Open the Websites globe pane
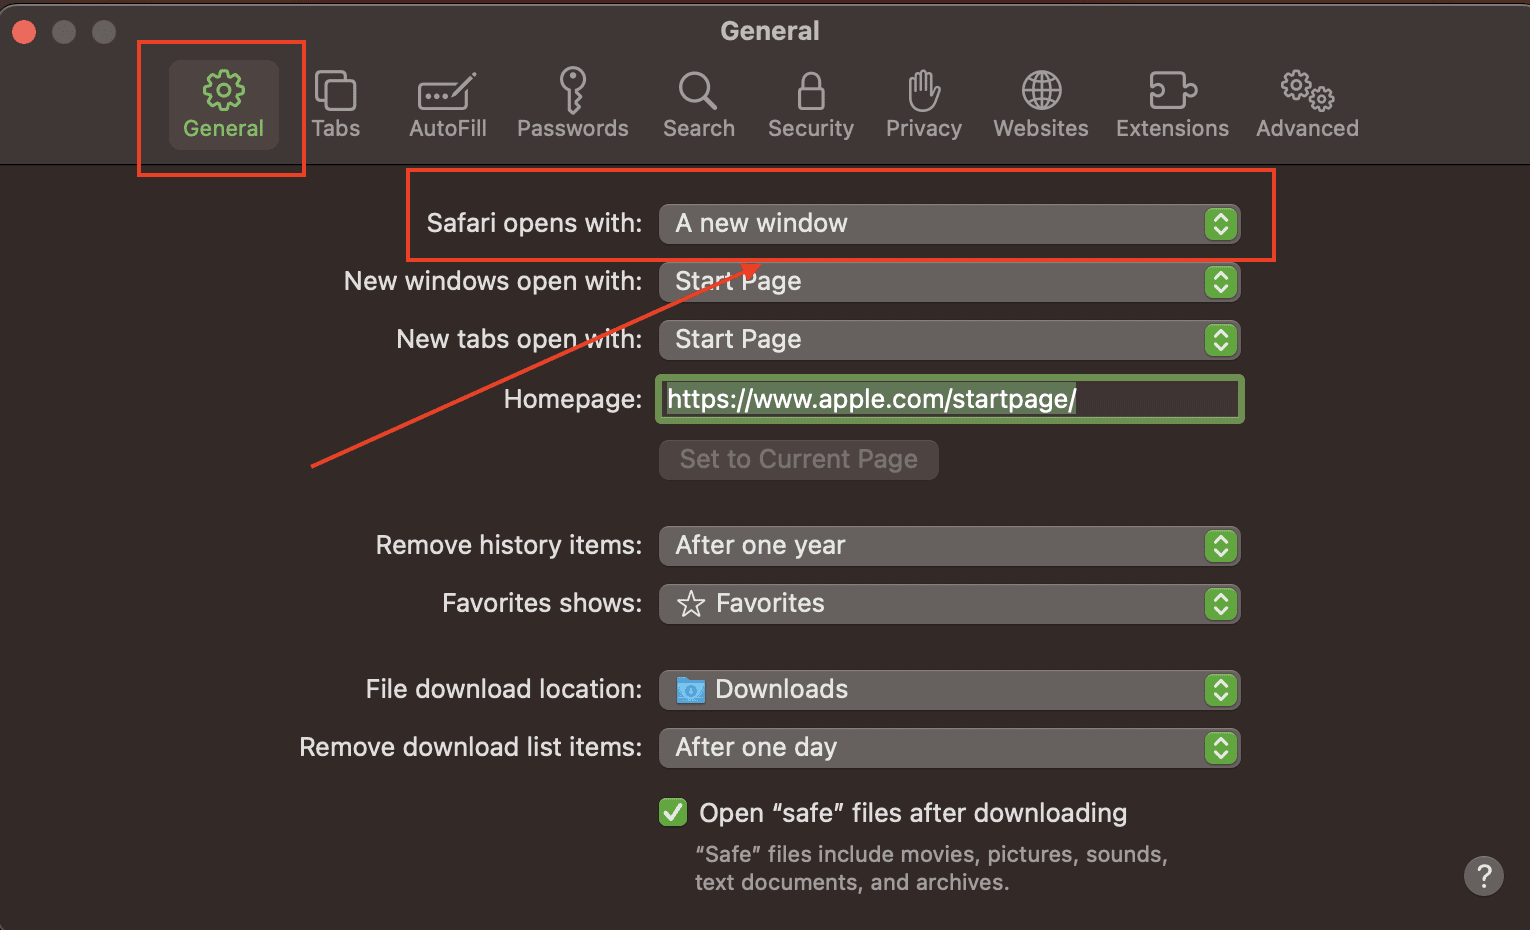This screenshot has height=930, width=1530. tap(1040, 104)
